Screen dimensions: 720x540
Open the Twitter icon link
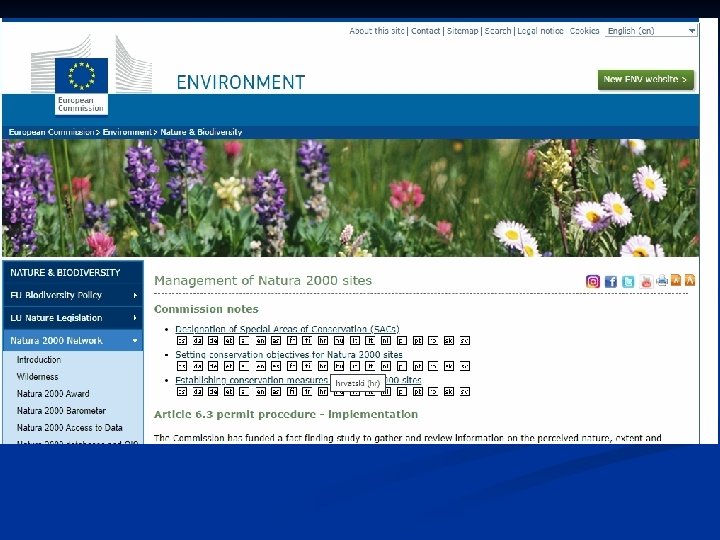628,281
